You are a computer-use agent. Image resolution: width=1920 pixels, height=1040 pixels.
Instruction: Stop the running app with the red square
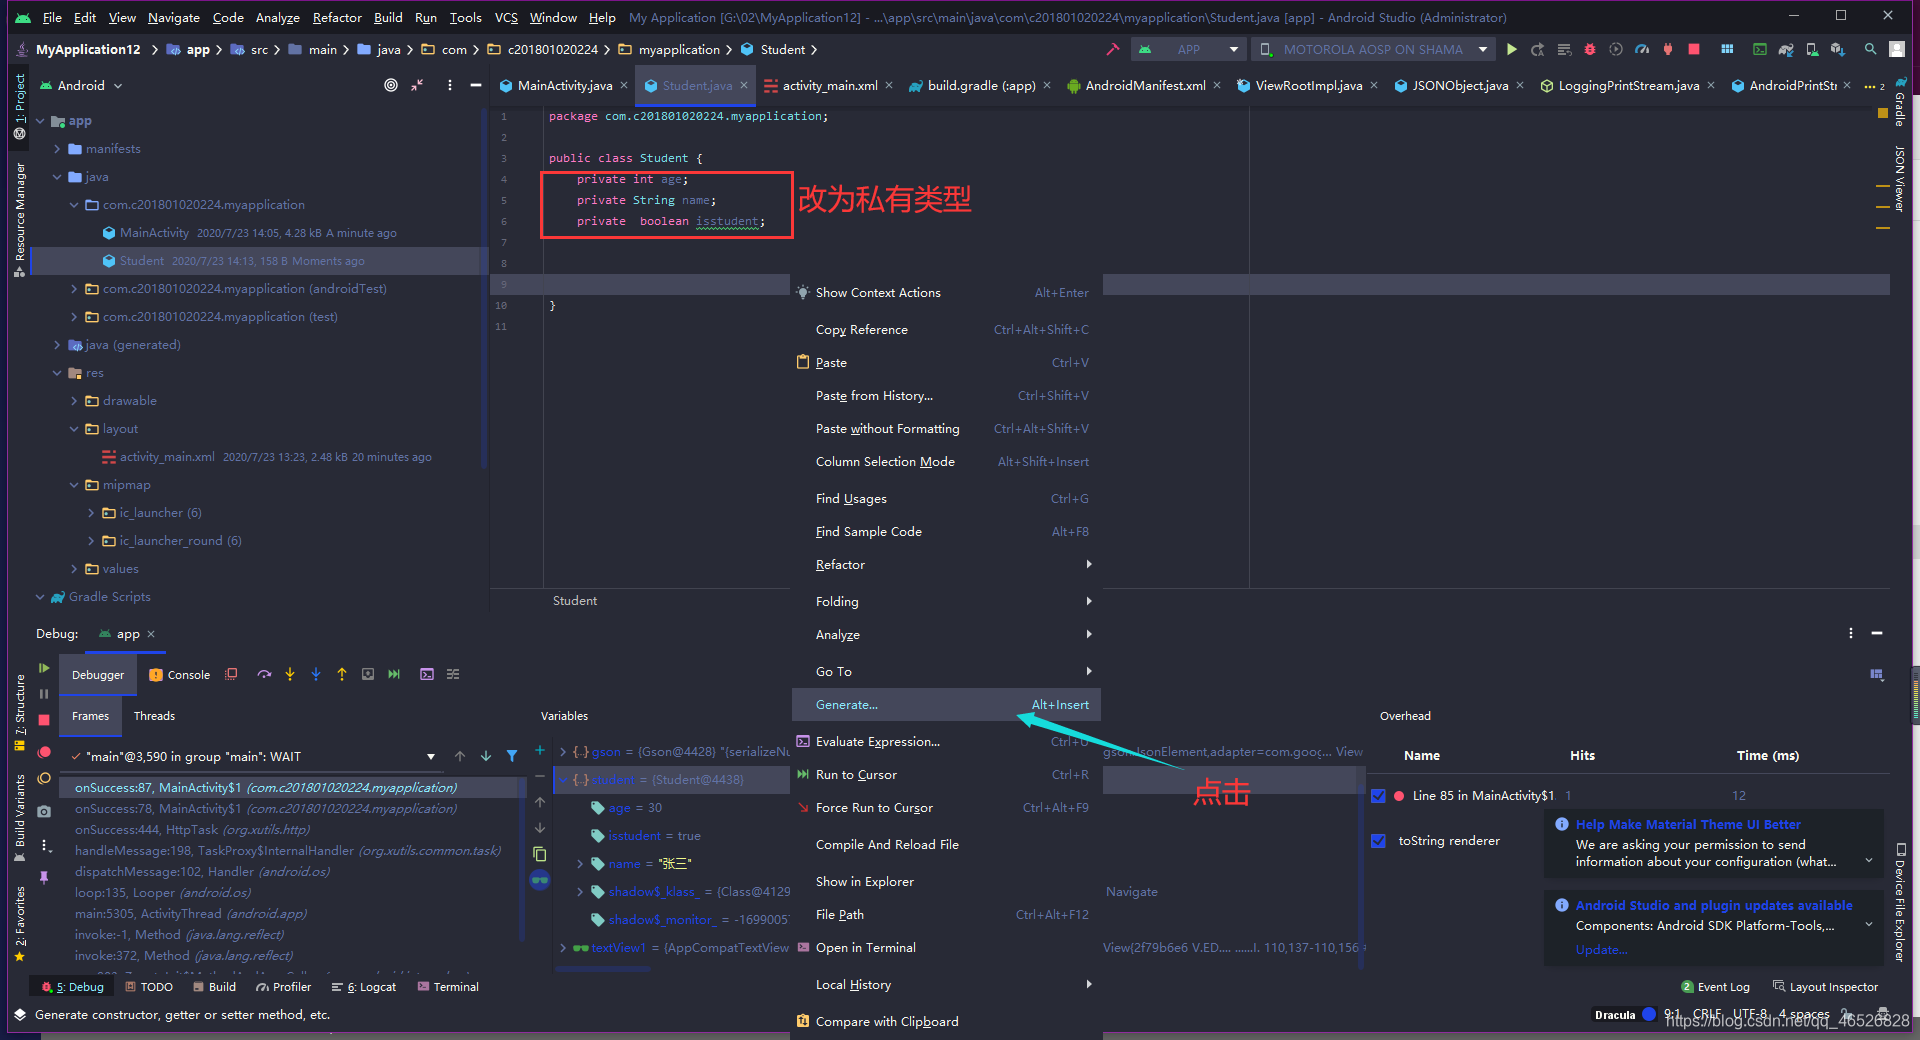1694,49
